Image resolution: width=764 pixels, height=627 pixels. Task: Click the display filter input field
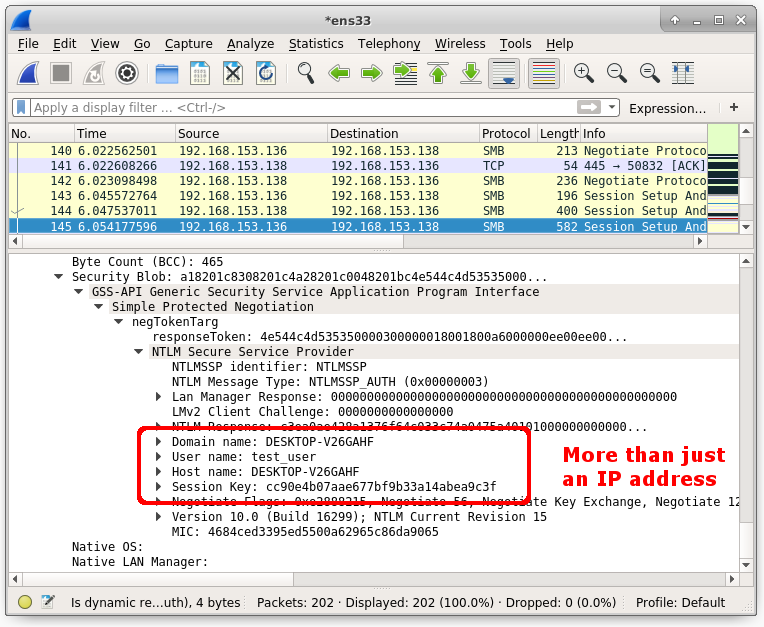tap(300, 108)
